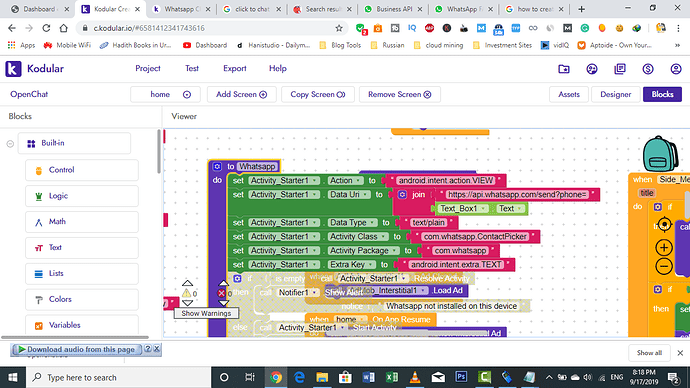Click the Copy Screen button
690x388 pixels.
pyautogui.click(x=317, y=95)
